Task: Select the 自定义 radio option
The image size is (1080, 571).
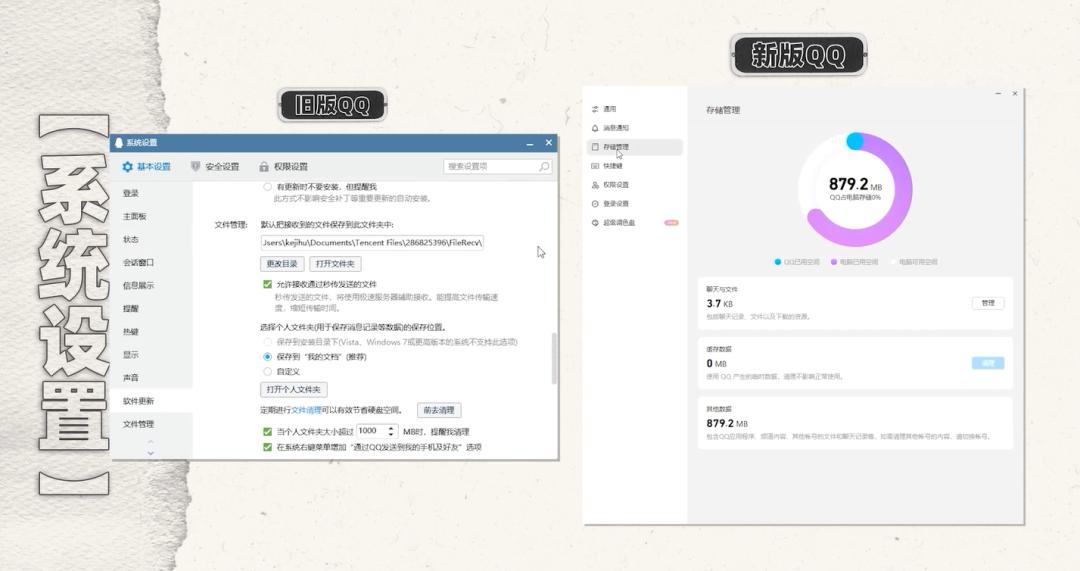Action: click(267, 371)
